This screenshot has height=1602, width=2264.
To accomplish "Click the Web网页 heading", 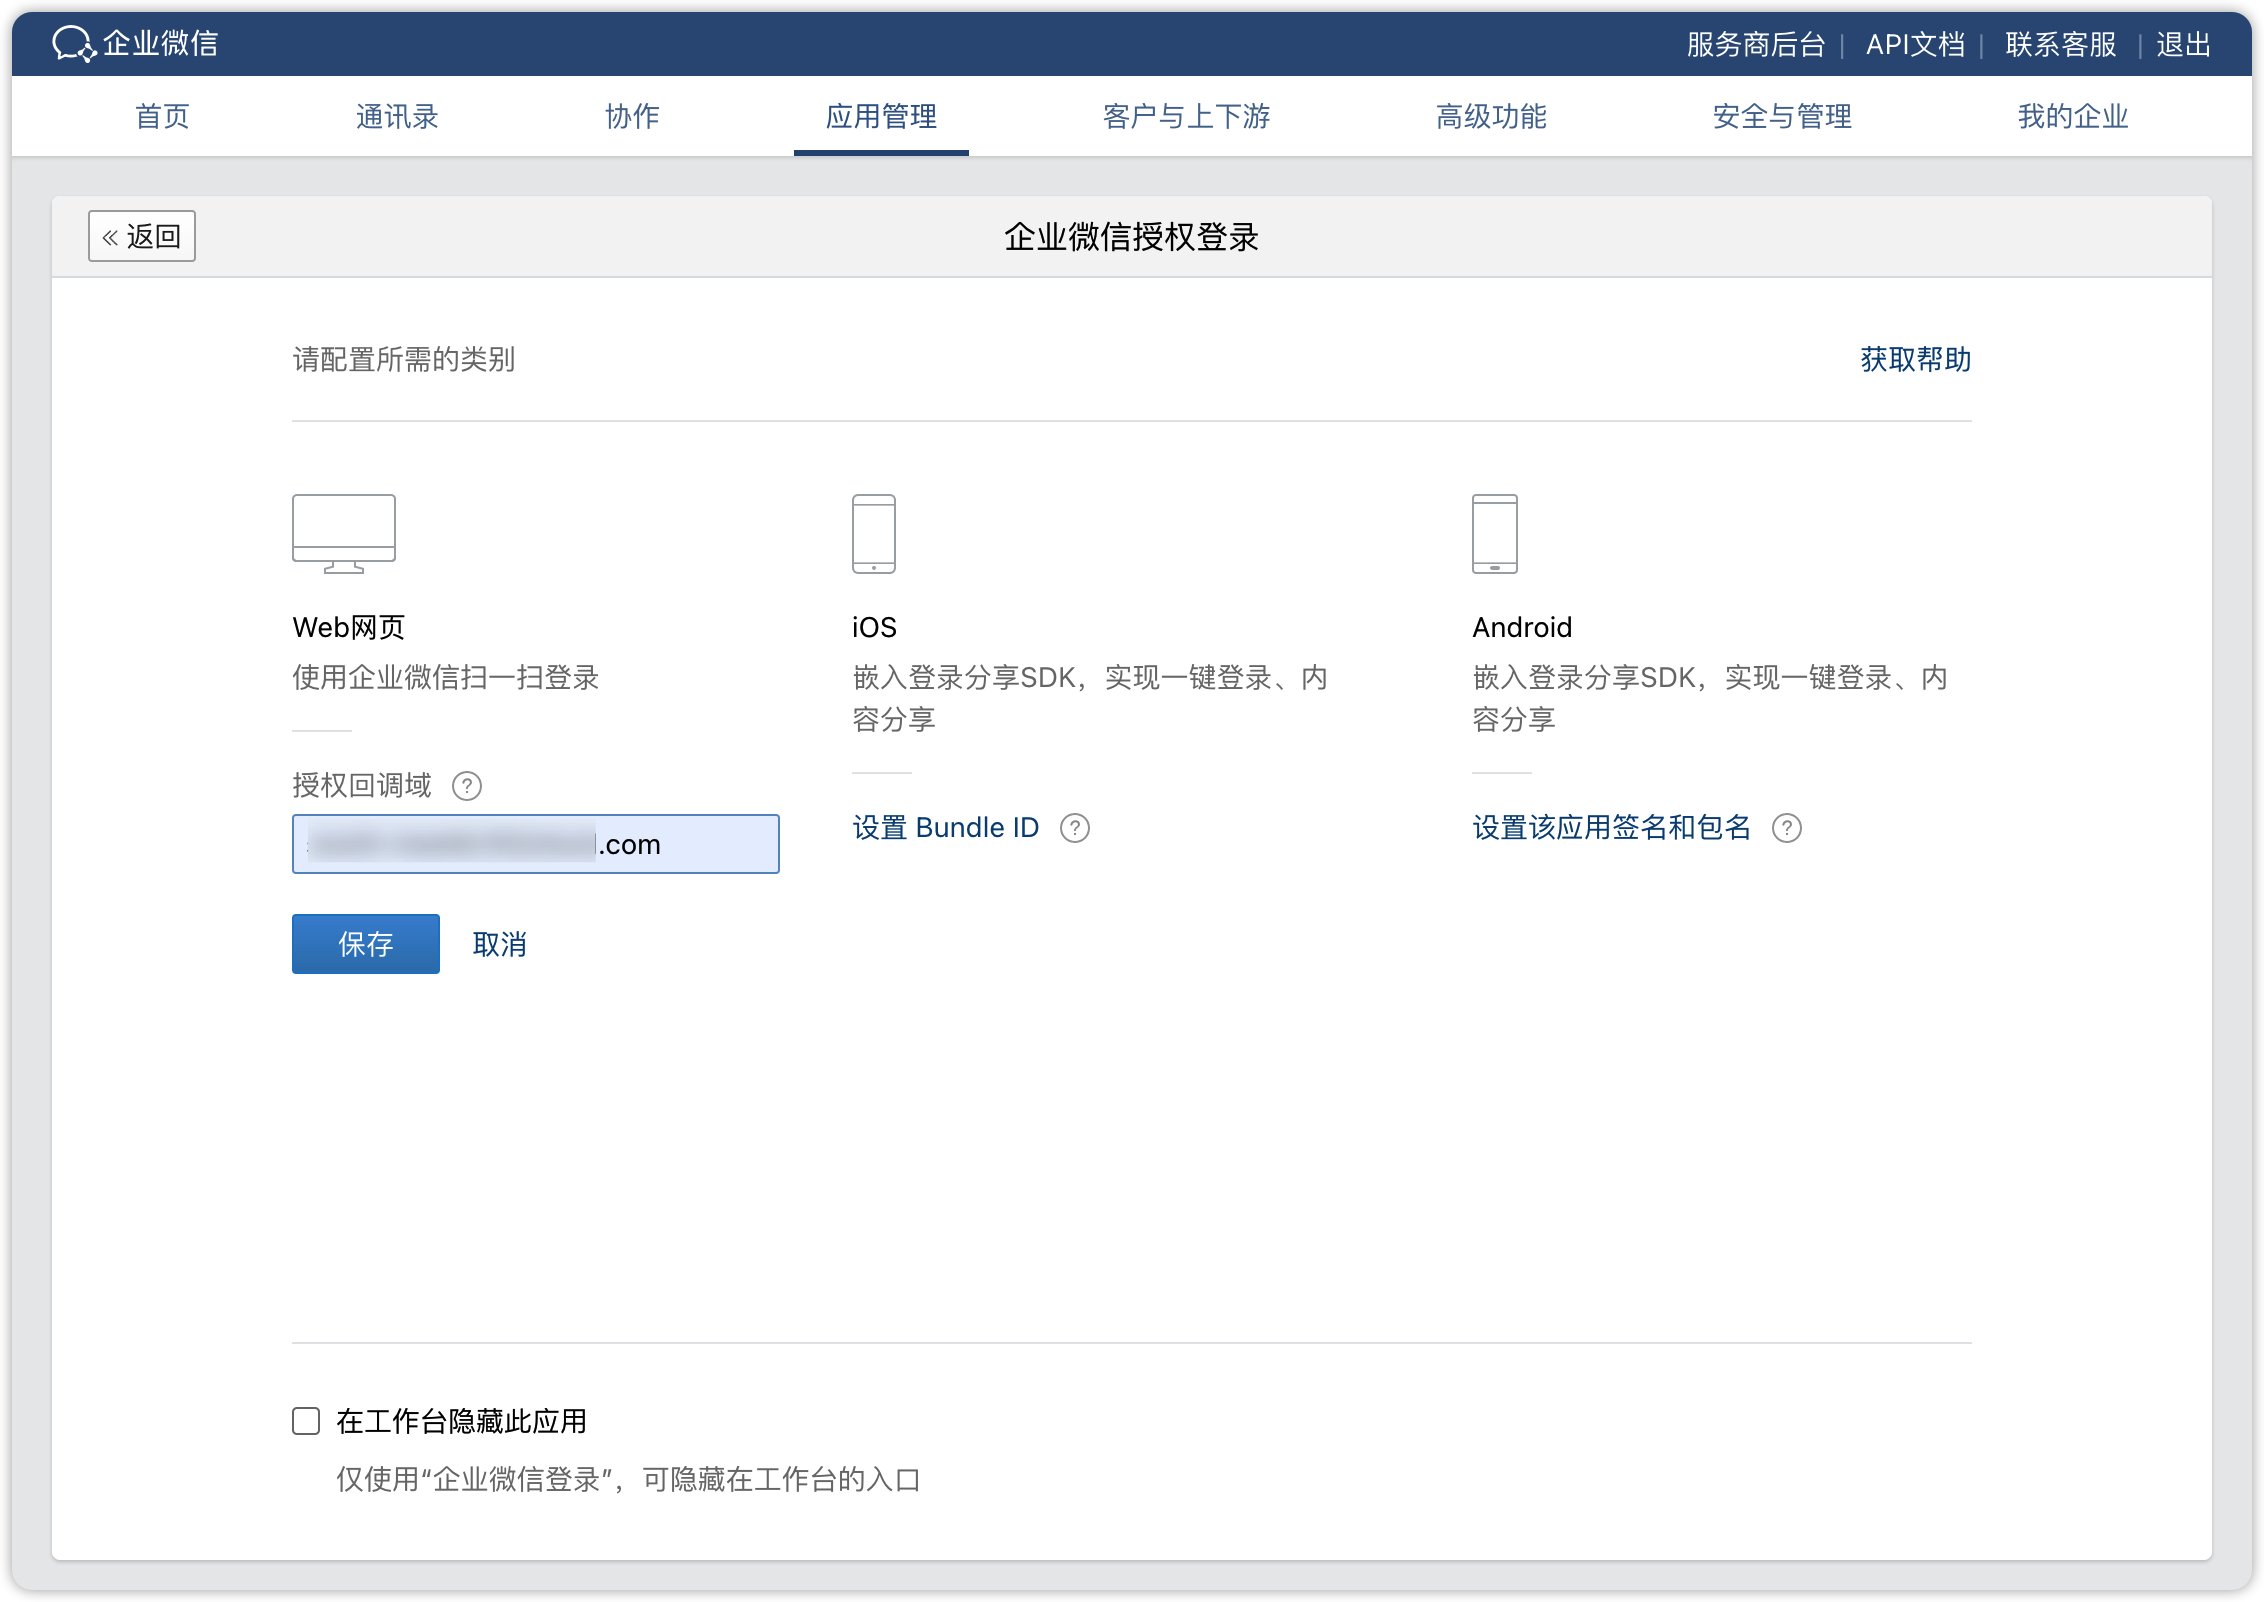I will coord(348,627).
